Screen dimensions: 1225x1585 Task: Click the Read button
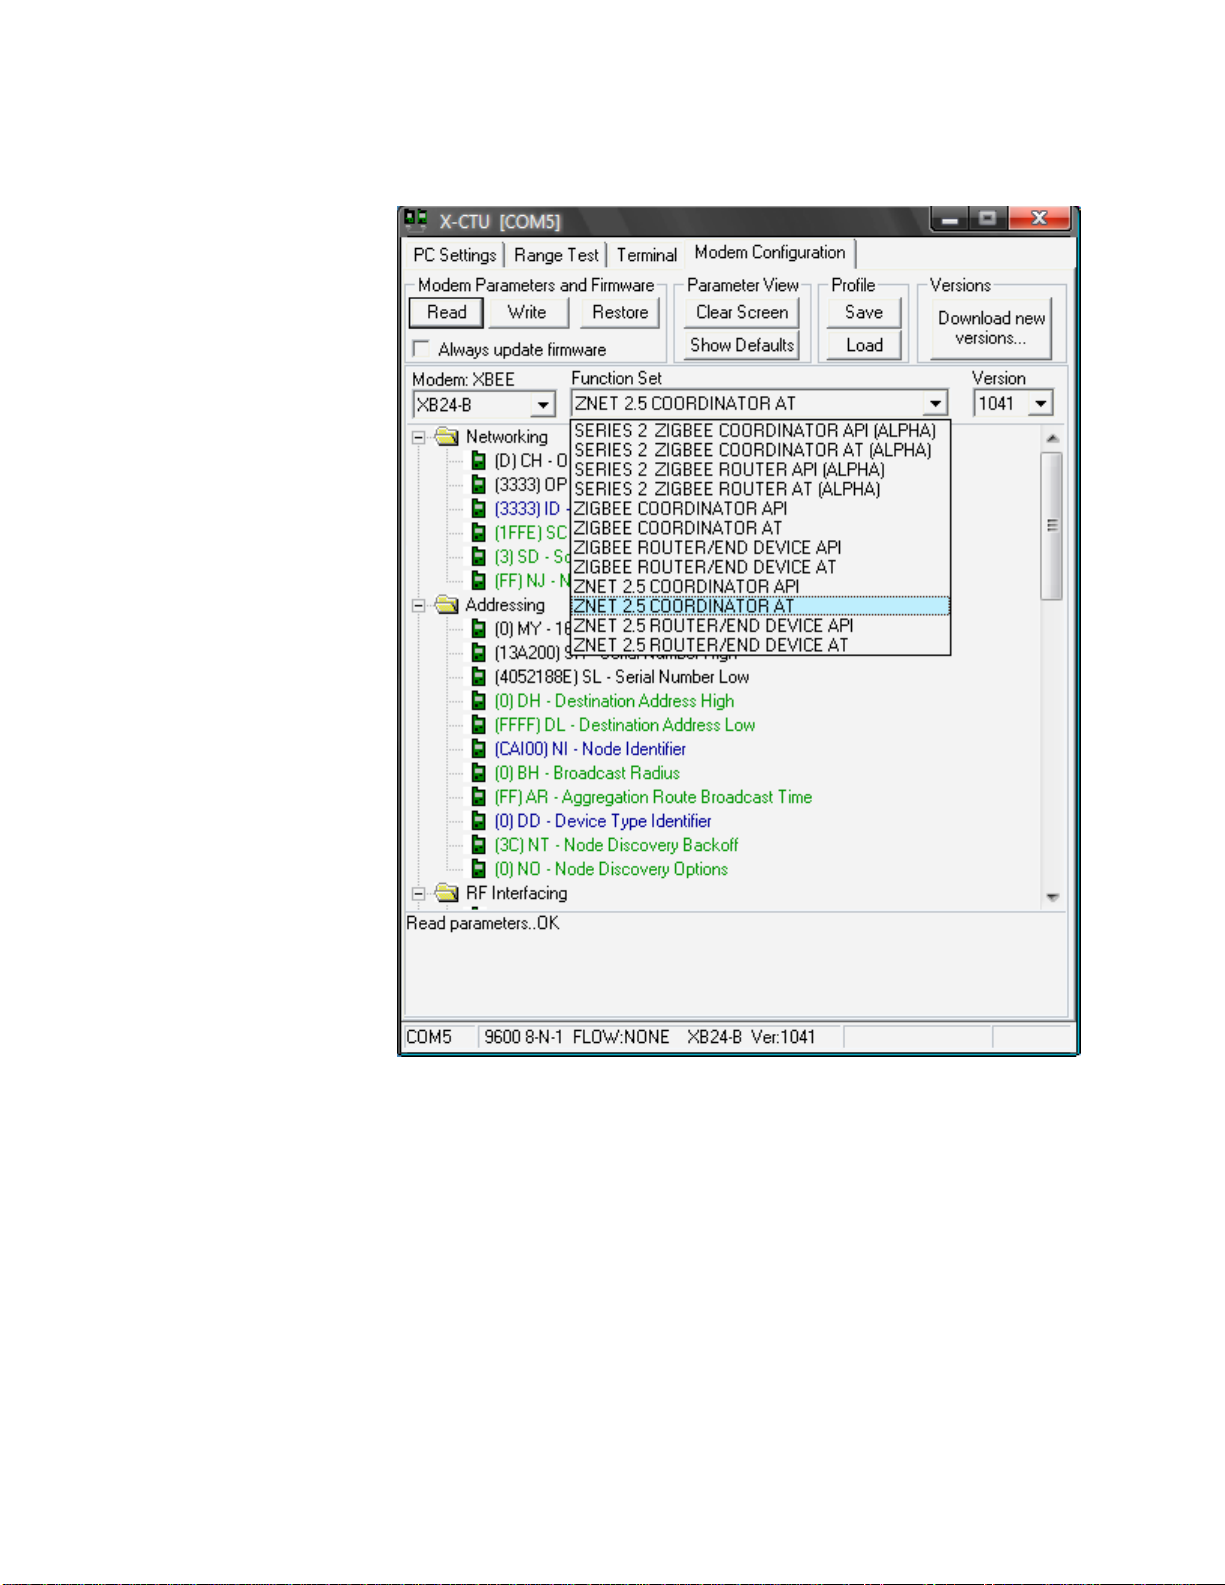[446, 312]
